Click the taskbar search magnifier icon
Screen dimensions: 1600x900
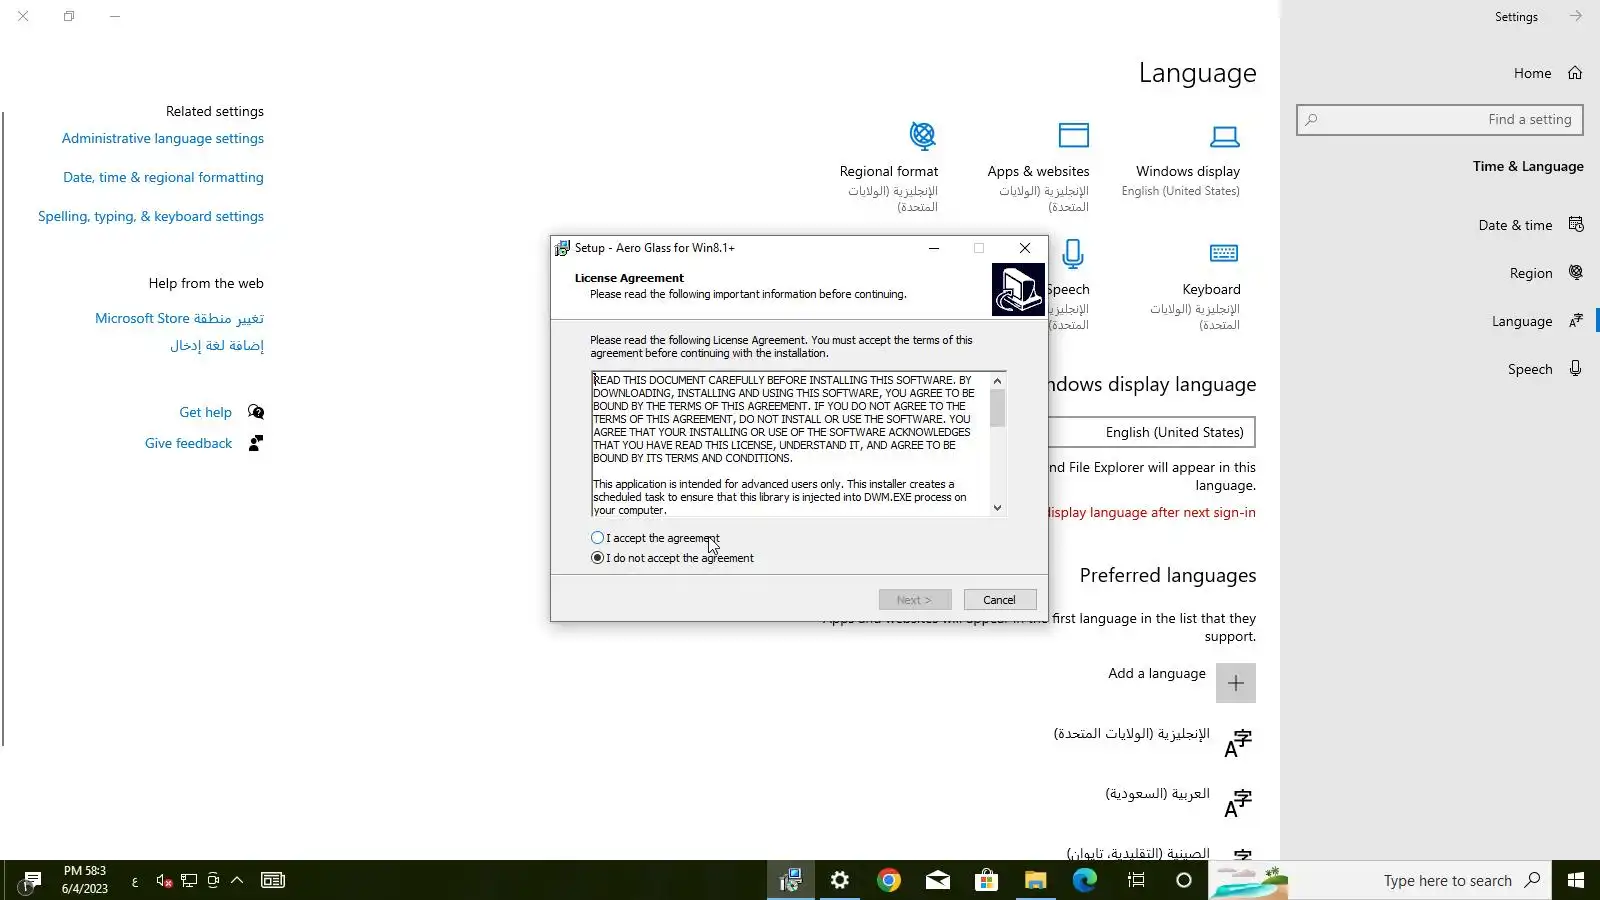click(x=1532, y=880)
